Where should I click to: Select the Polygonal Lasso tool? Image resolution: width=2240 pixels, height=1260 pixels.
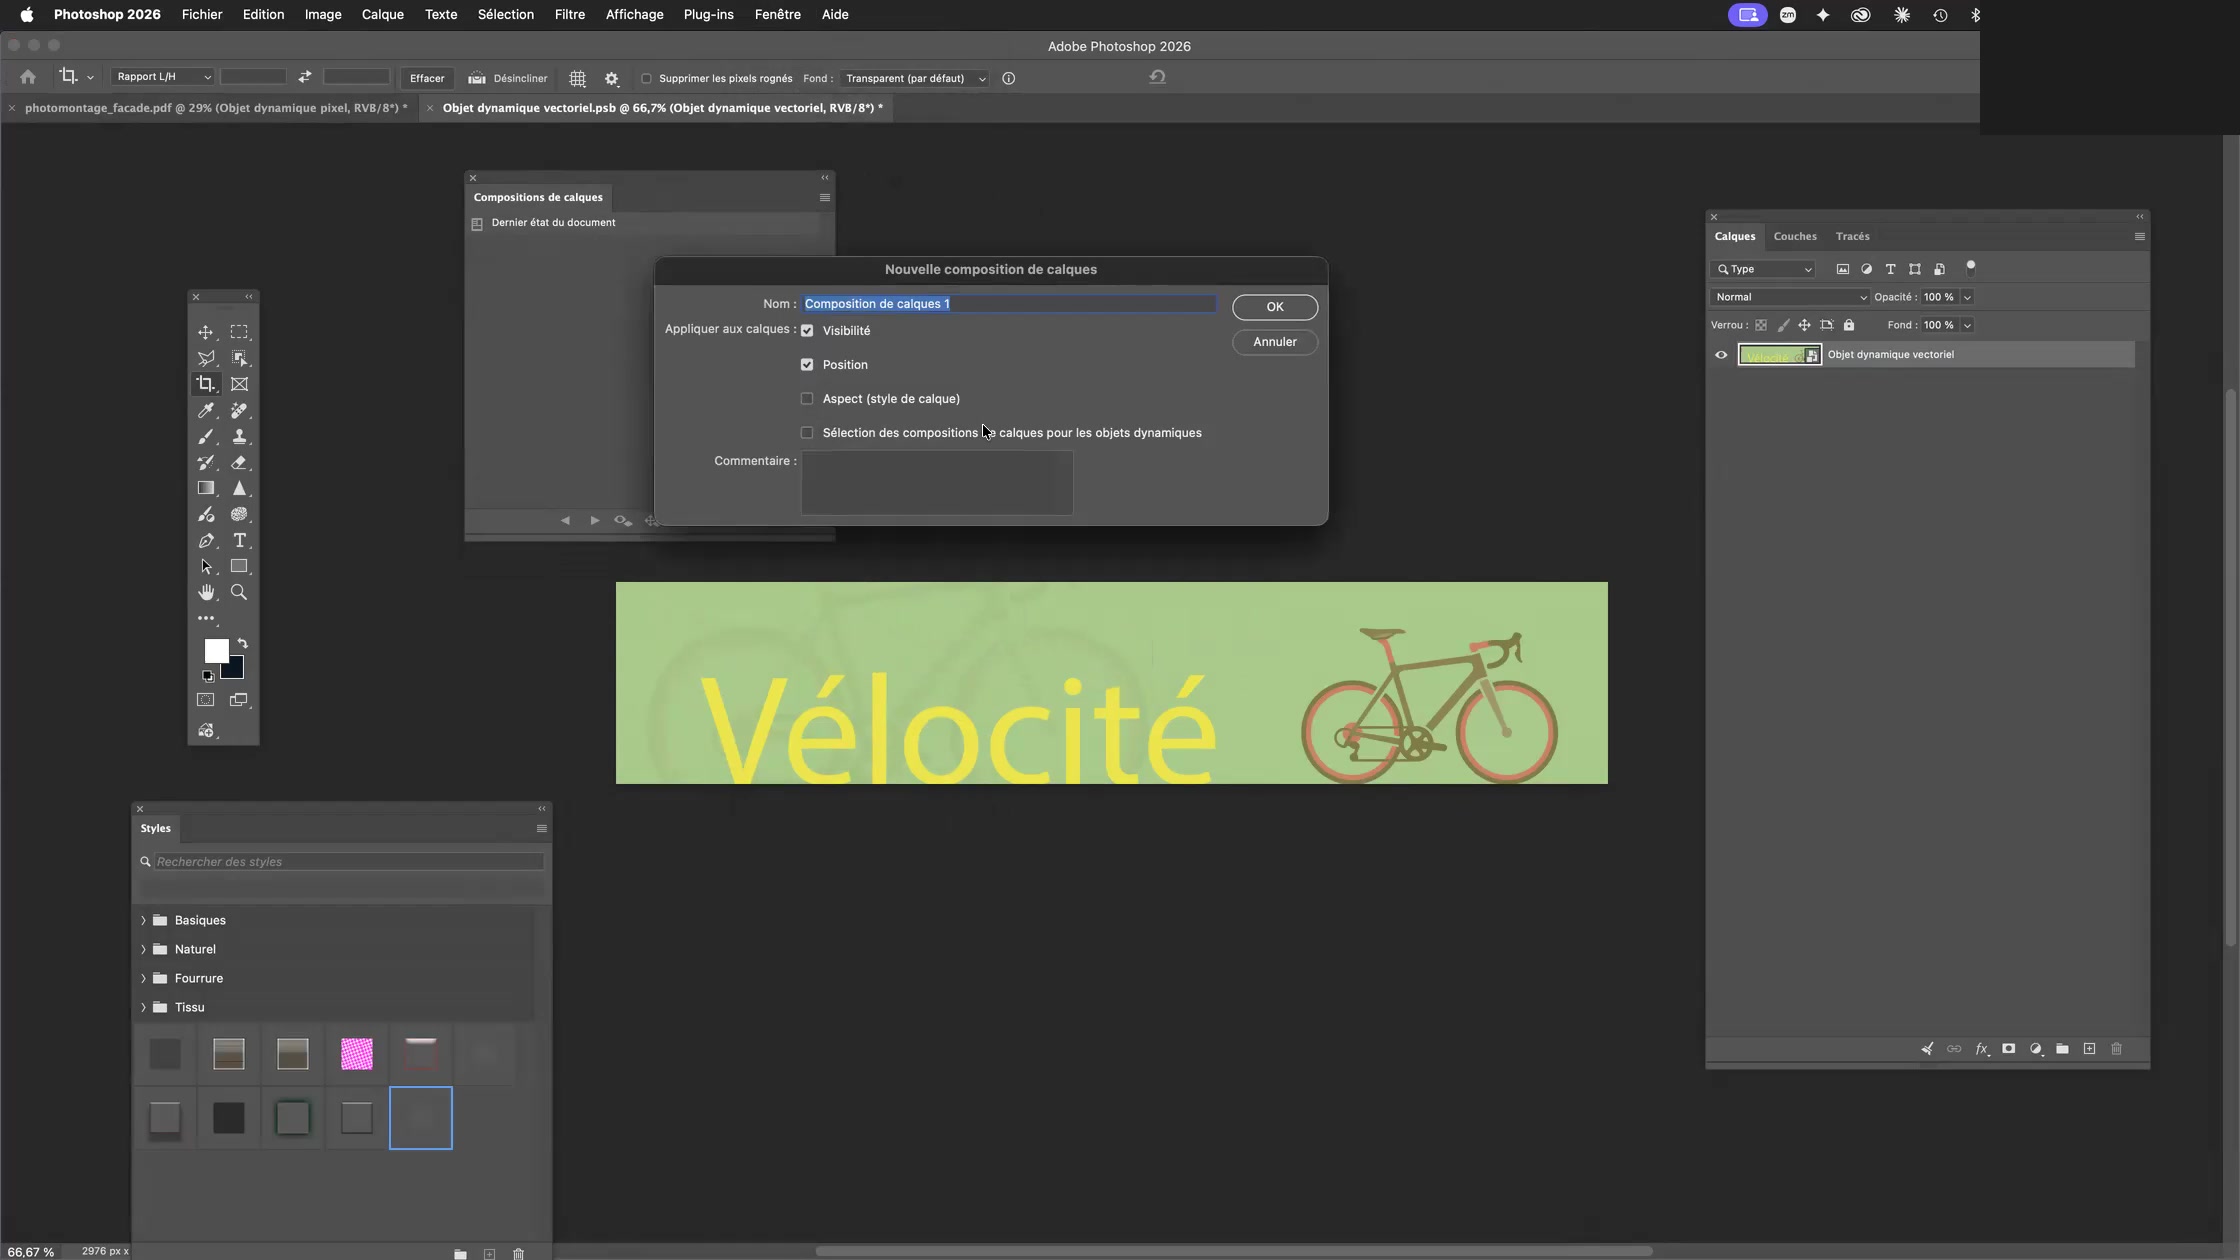205,358
